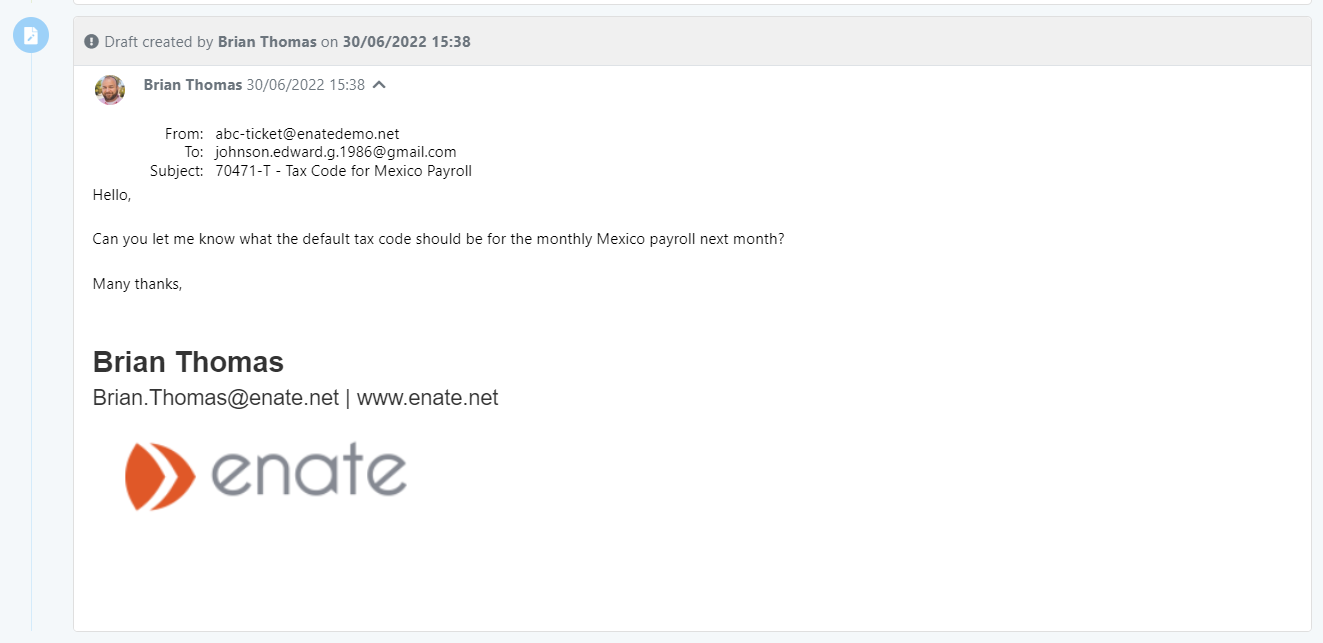Click the "Many thanks," closing line
Image resolution: width=1323 pixels, height=643 pixels.
click(137, 284)
